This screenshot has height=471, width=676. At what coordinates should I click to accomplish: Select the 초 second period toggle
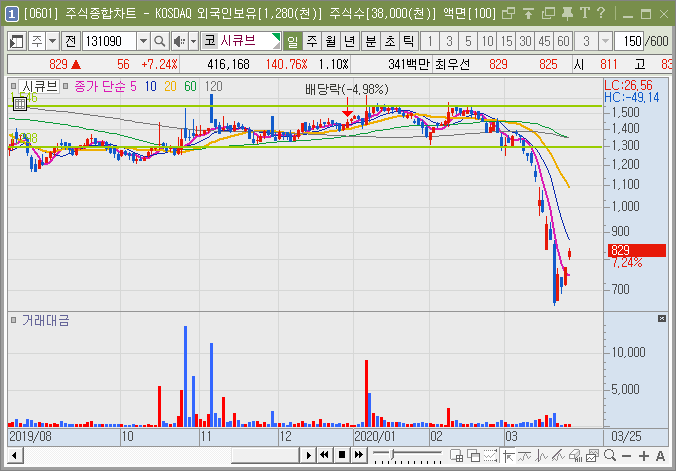390,41
